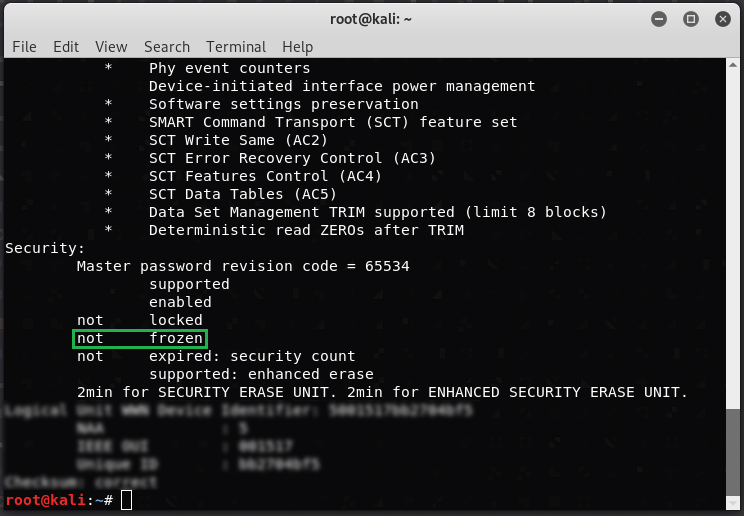Click the cursor block at the prompt
The image size is (744, 516).
click(126, 499)
